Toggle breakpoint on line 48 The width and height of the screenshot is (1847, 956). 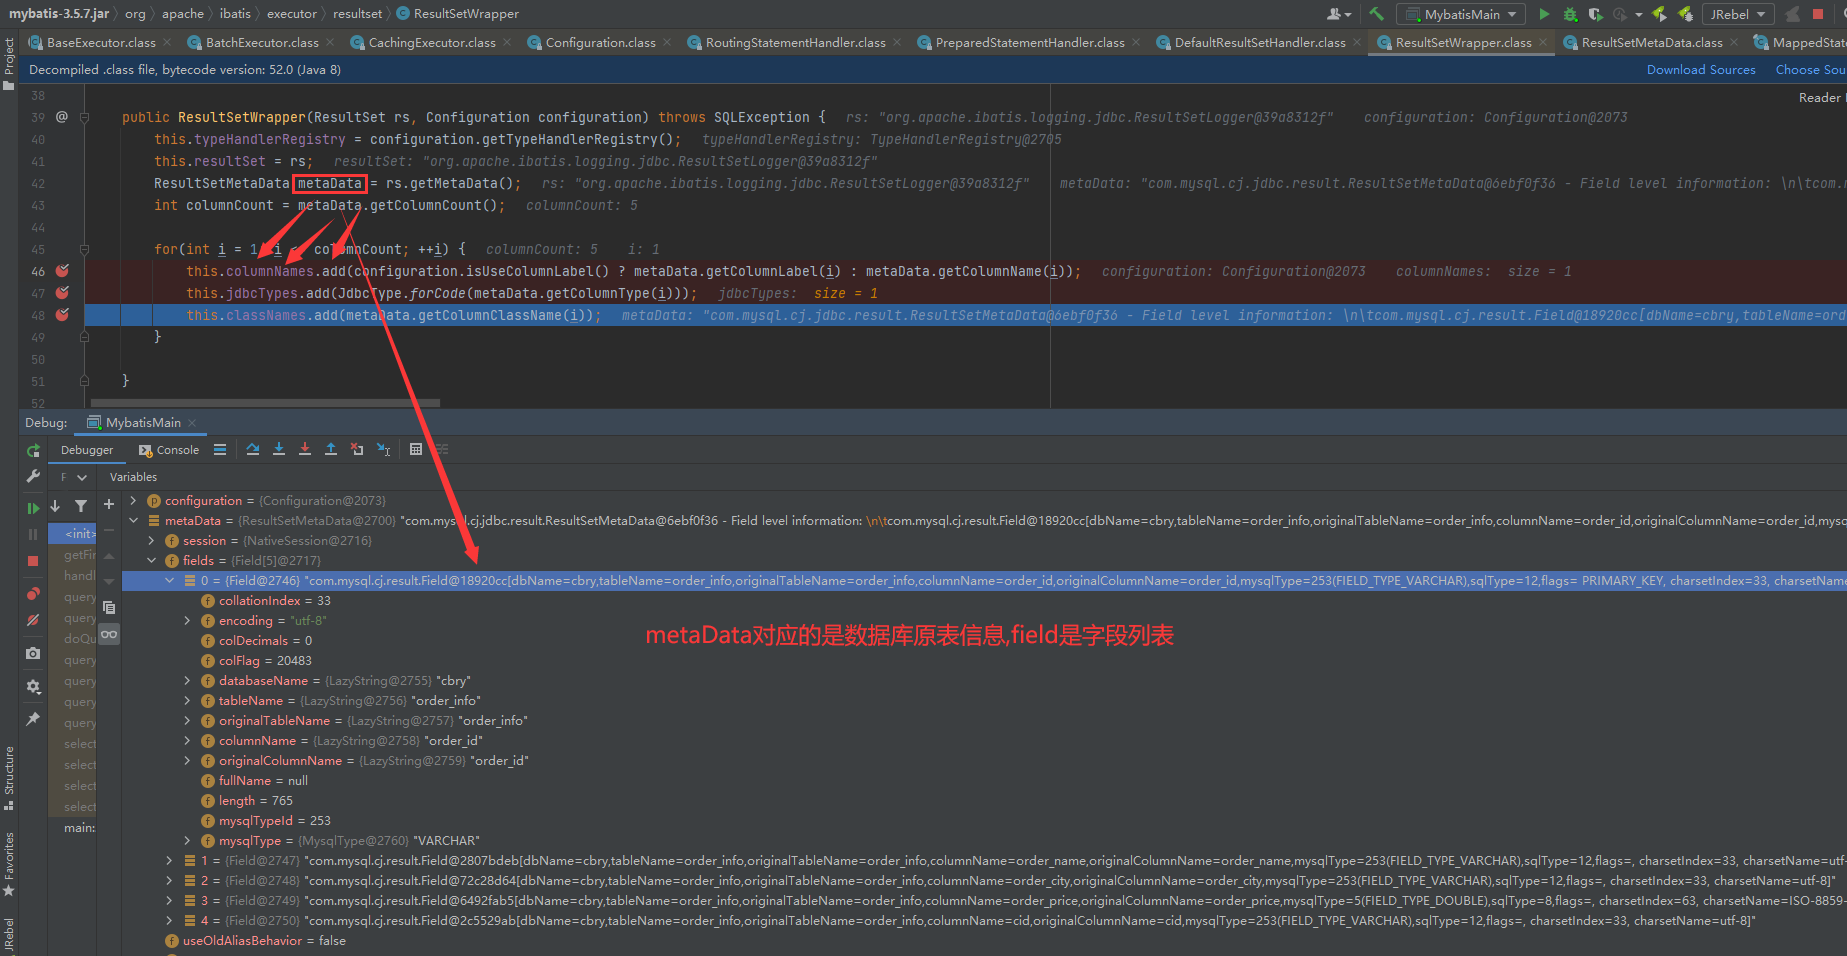tap(62, 315)
